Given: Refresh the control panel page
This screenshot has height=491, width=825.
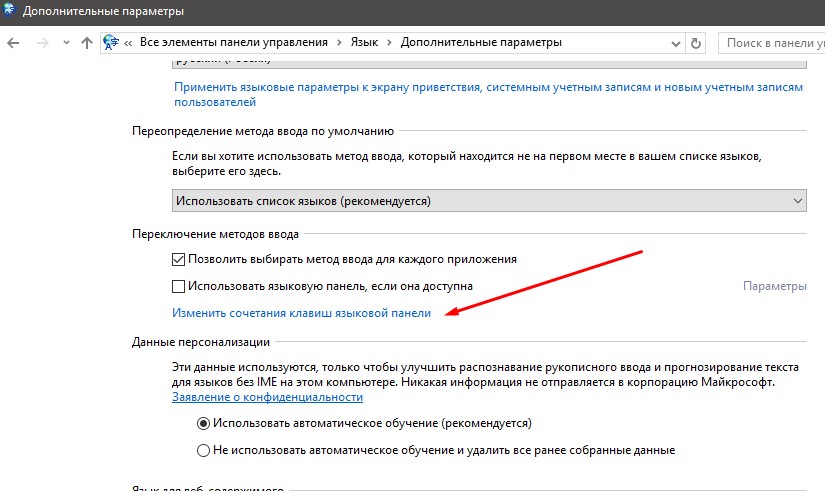Looking at the screenshot, I should point(697,43).
